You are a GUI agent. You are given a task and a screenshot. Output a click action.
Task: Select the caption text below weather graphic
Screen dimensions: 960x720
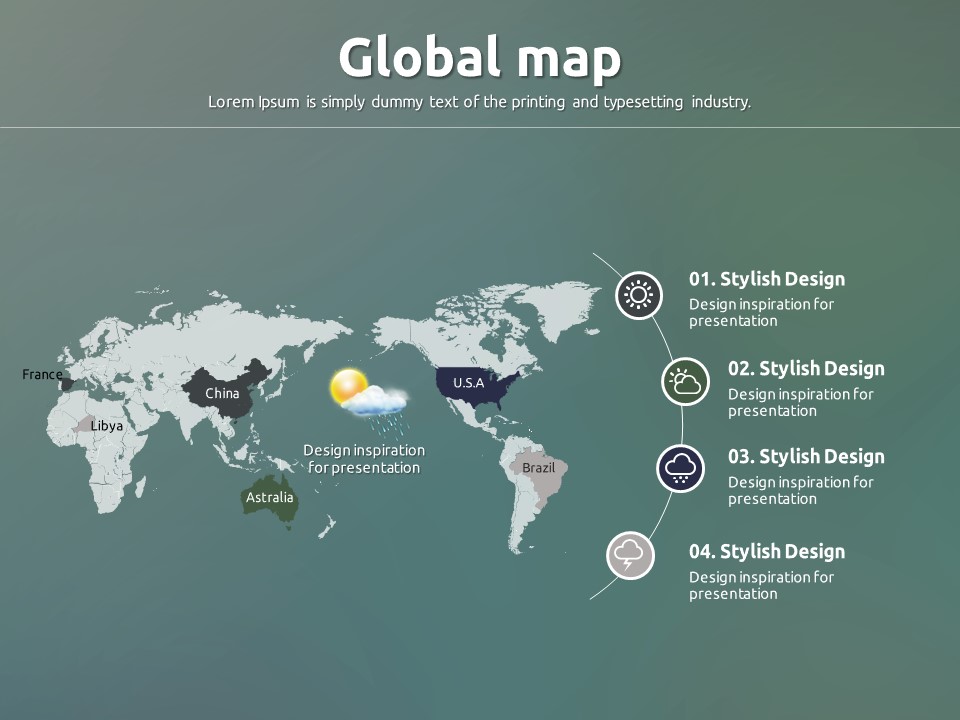click(364, 459)
